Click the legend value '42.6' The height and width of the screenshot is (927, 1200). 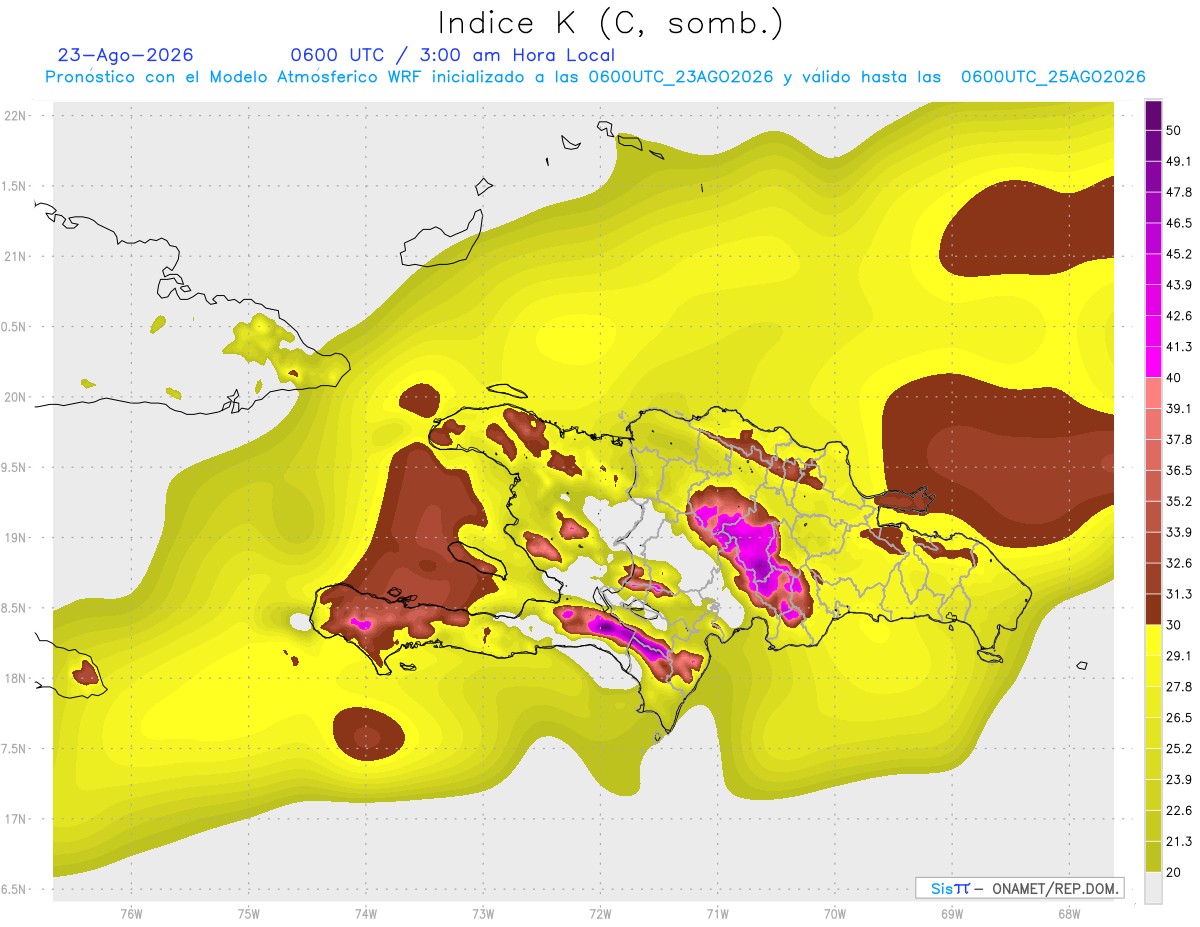point(1178,316)
